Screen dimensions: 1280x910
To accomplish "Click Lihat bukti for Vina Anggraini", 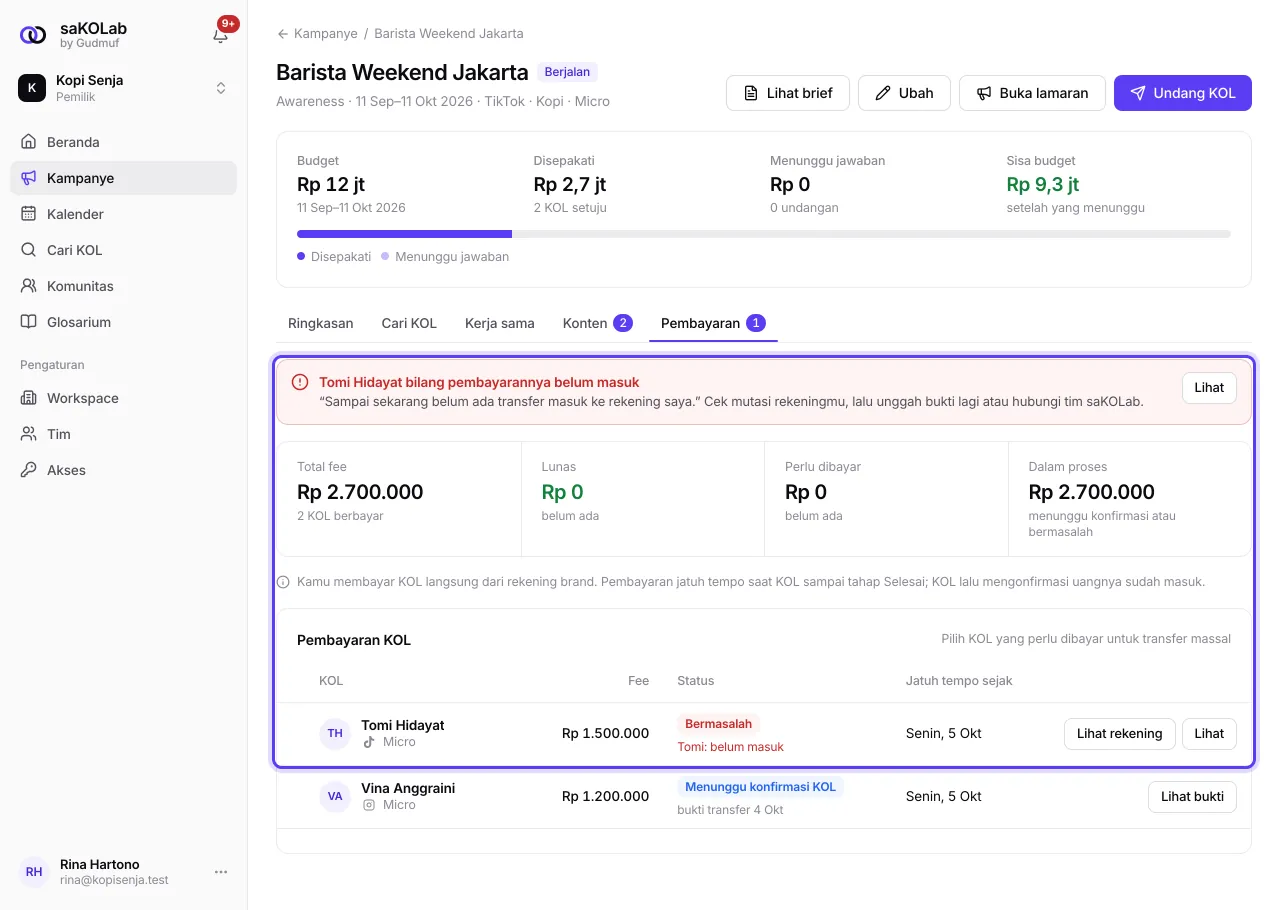I will [x=1192, y=796].
